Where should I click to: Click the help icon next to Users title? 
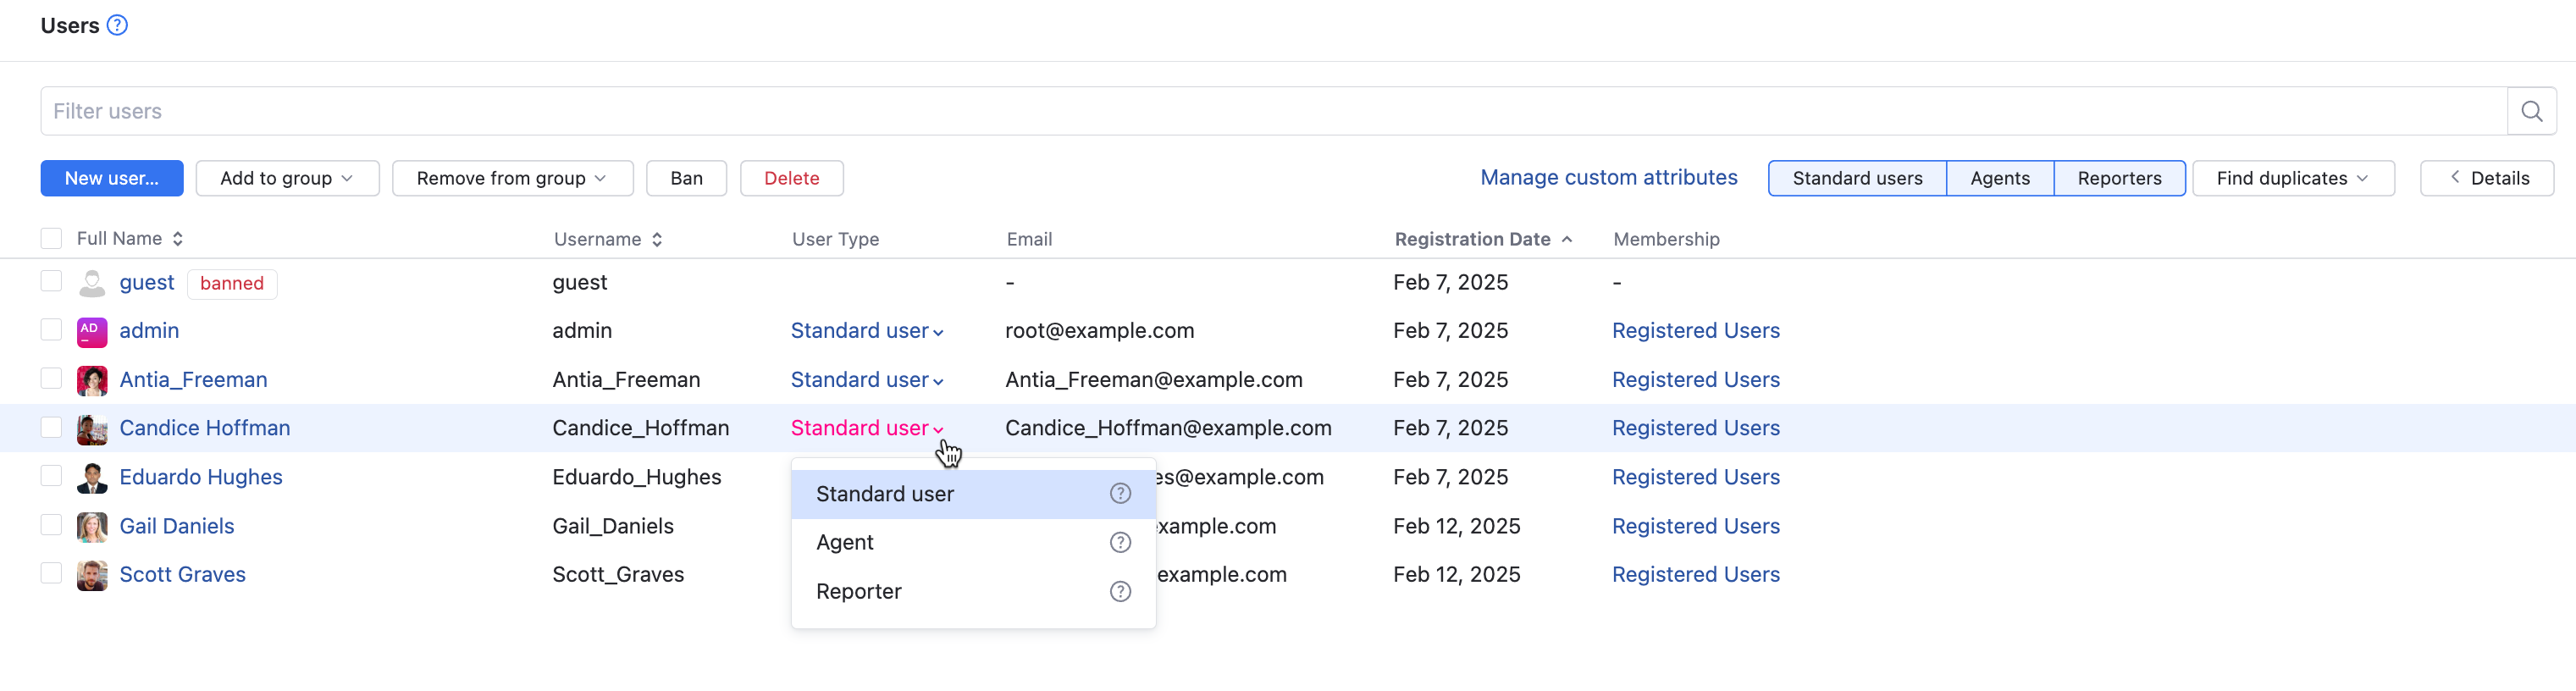point(117,25)
